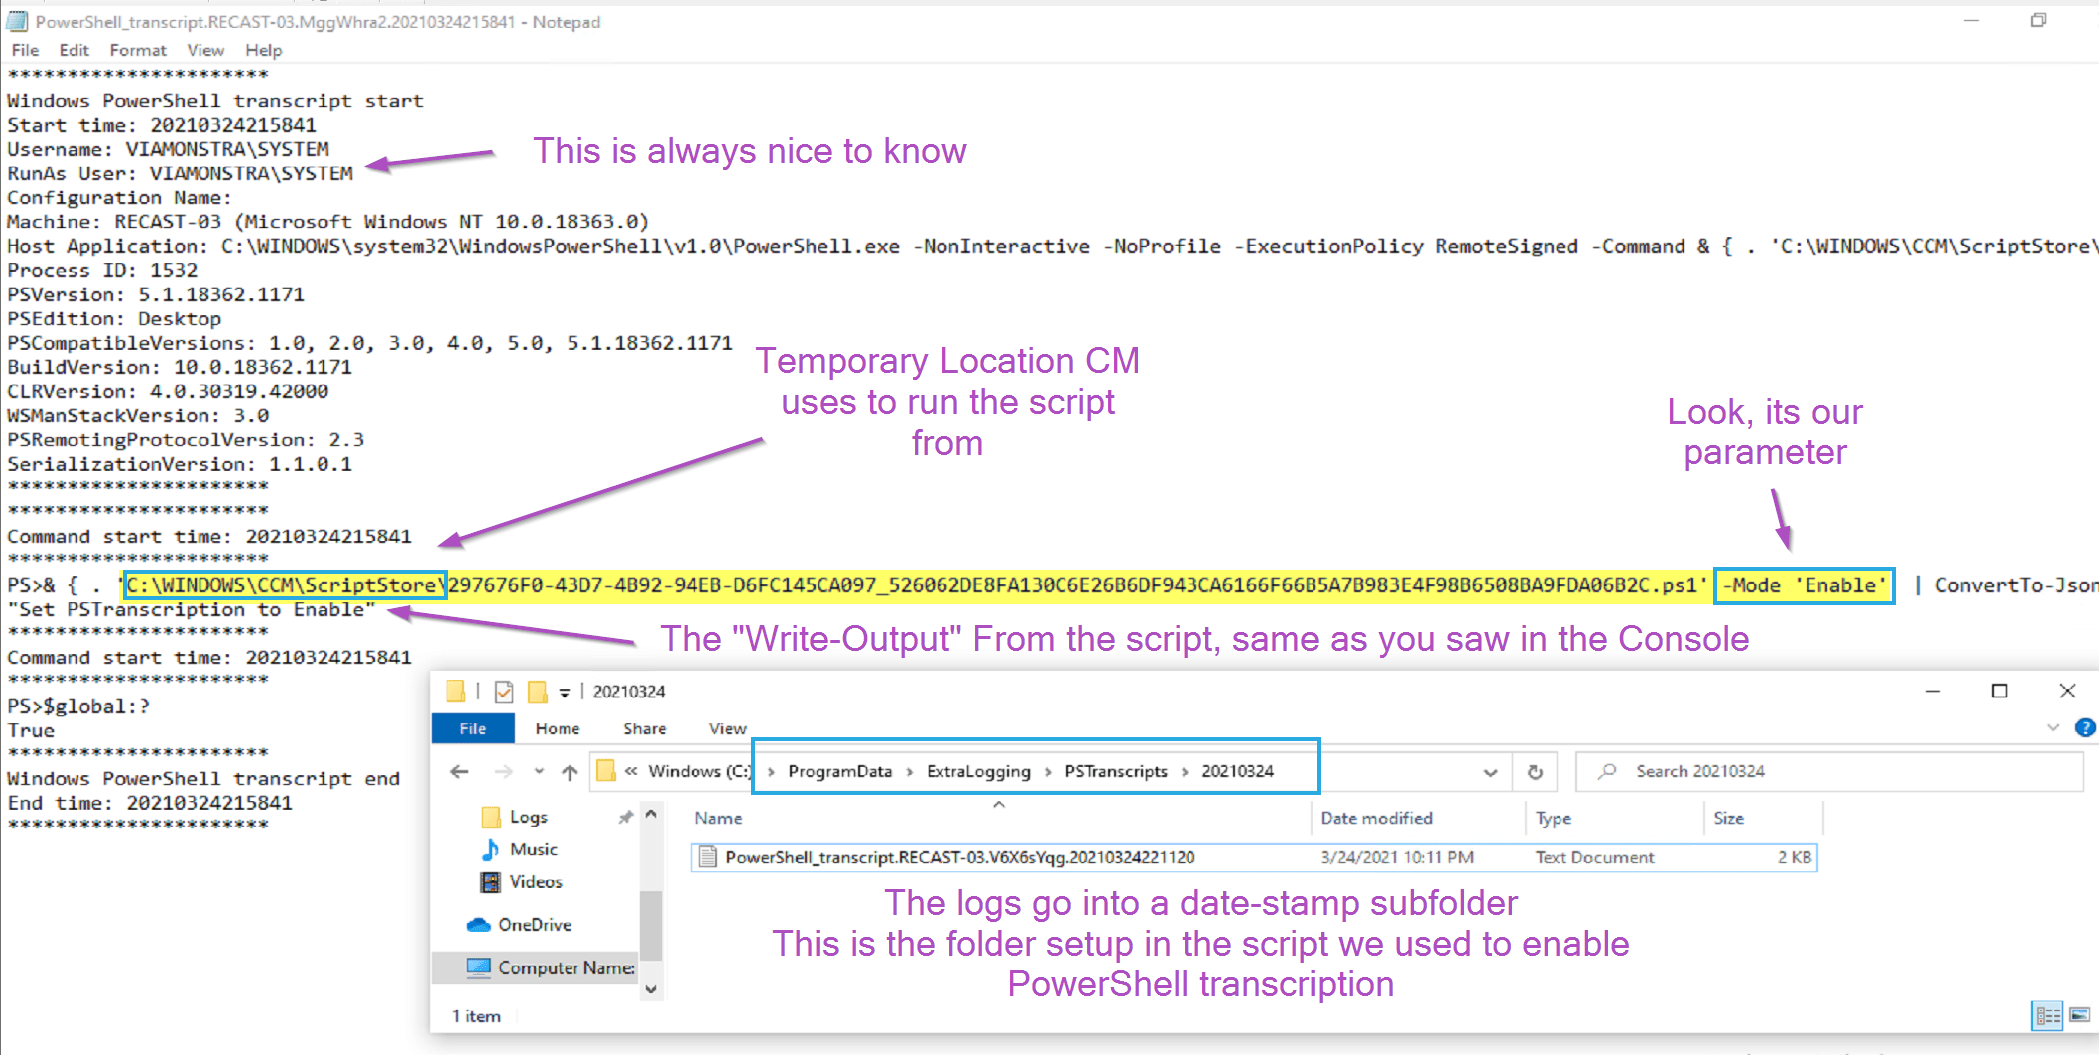This screenshot has height=1055, width=2099.
Task: Click the Properties quick access toolbar icon
Action: click(x=504, y=691)
